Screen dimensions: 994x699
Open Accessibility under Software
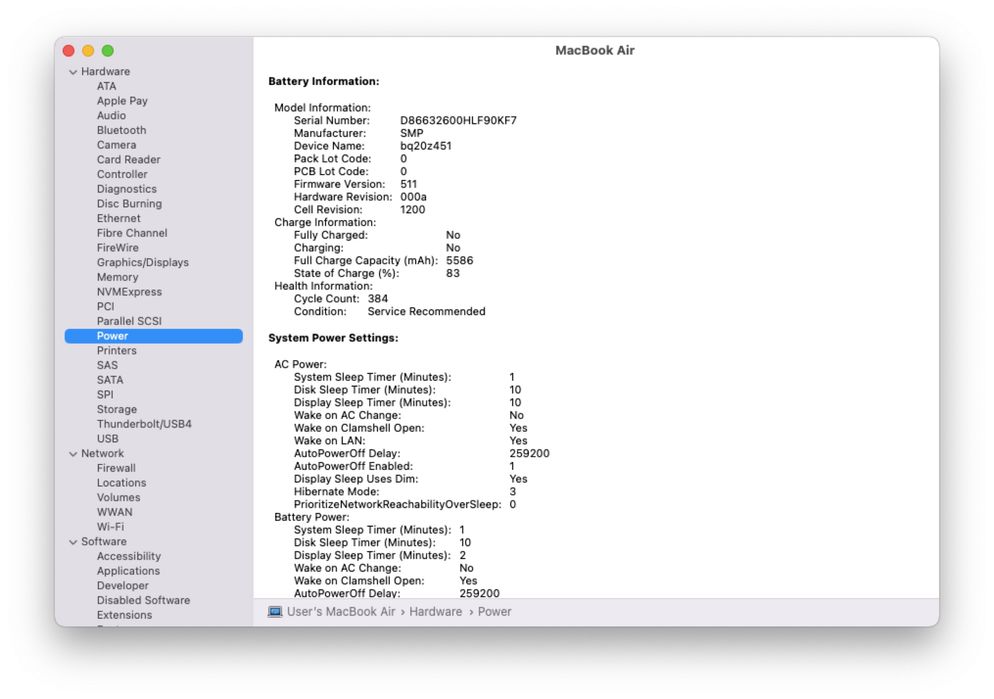(x=129, y=556)
